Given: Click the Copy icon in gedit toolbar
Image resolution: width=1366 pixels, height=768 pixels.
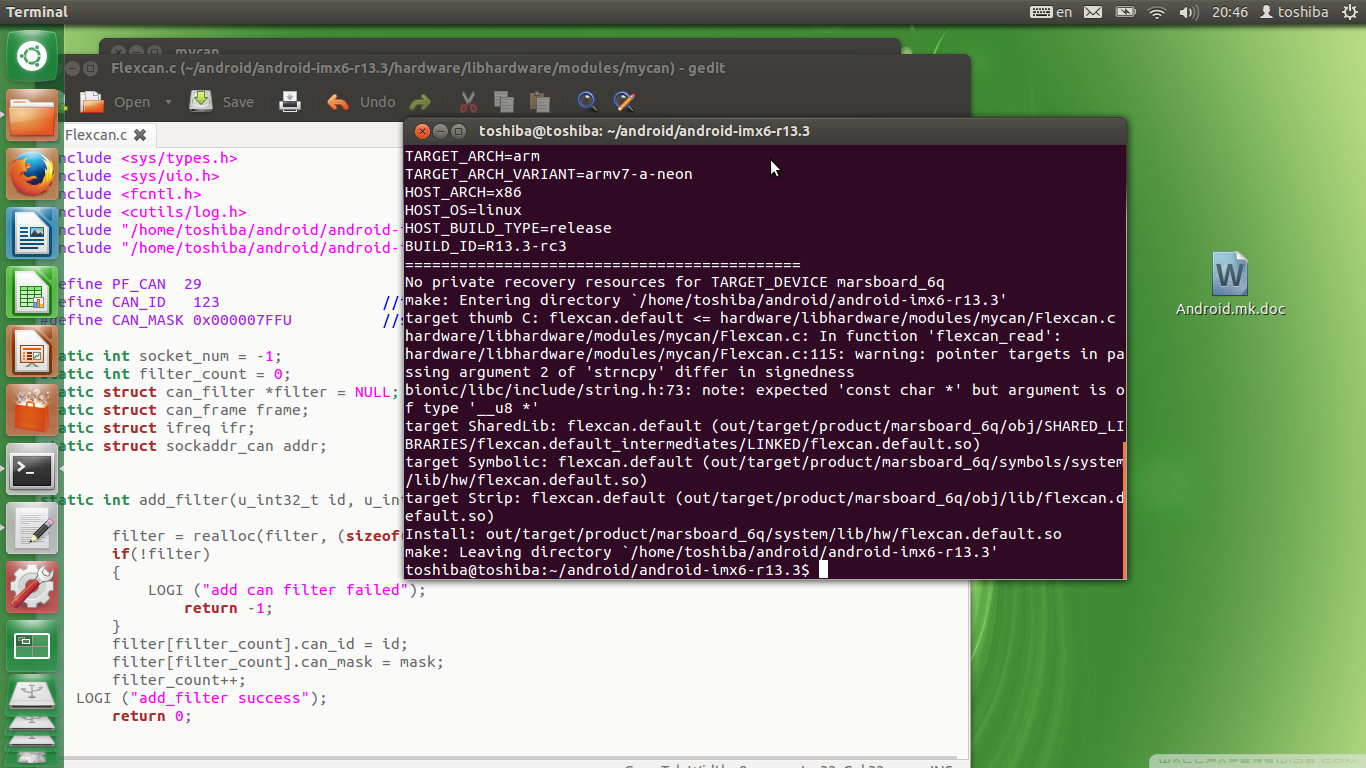Looking at the screenshot, I should [503, 101].
